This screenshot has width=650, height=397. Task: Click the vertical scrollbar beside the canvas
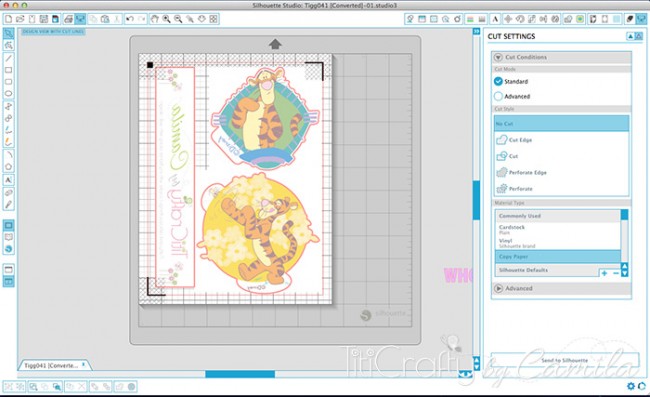coord(476,201)
